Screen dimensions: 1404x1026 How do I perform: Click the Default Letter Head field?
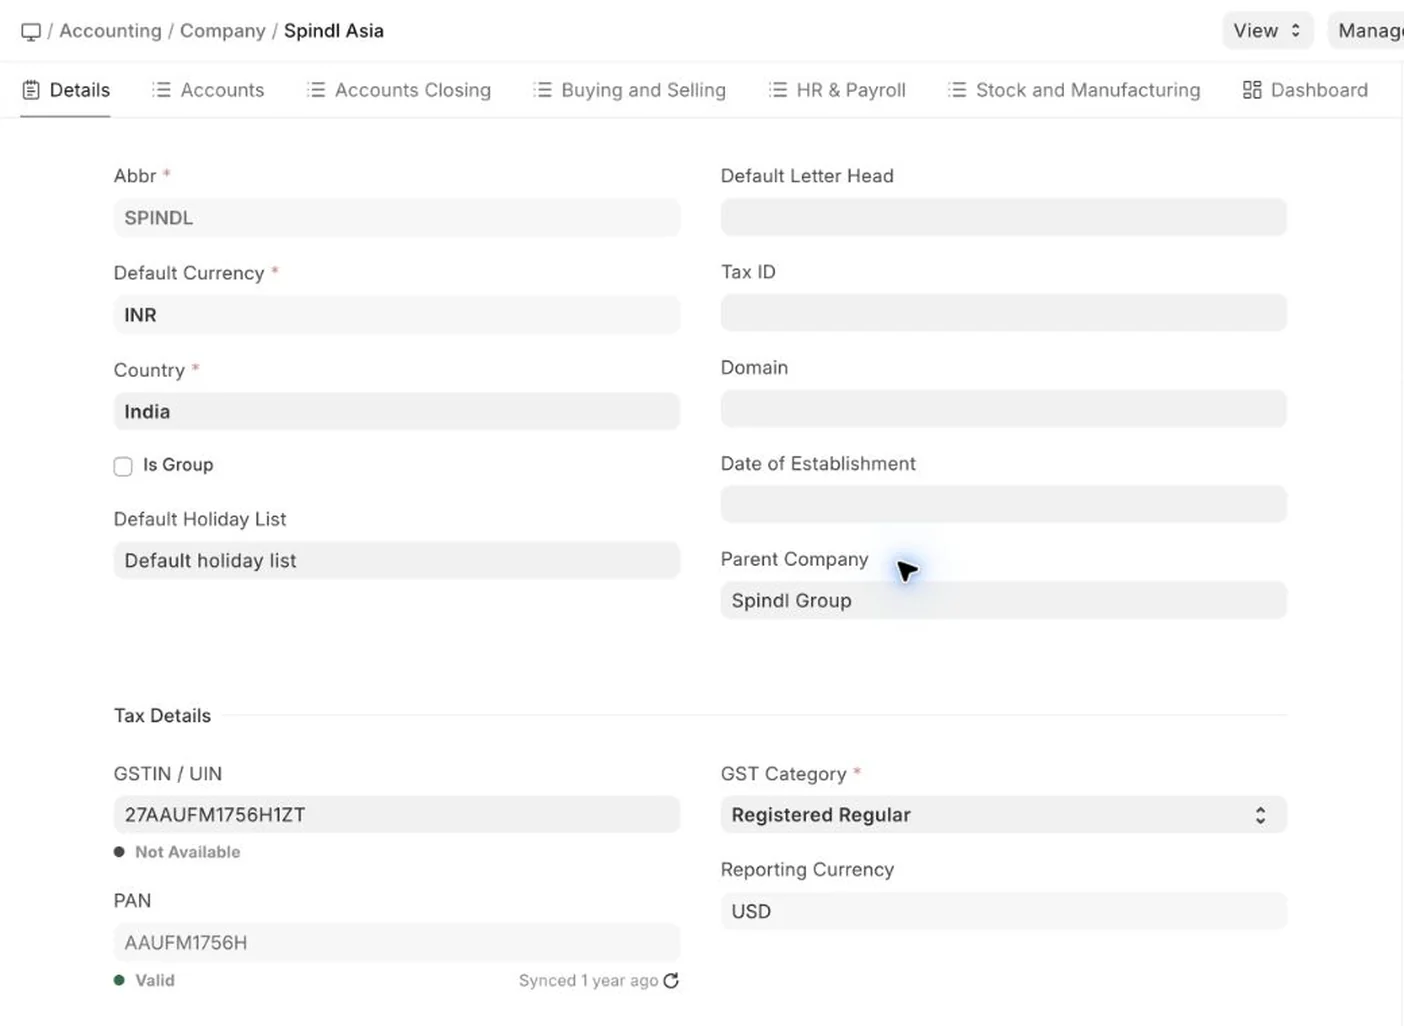(1003, 217)
